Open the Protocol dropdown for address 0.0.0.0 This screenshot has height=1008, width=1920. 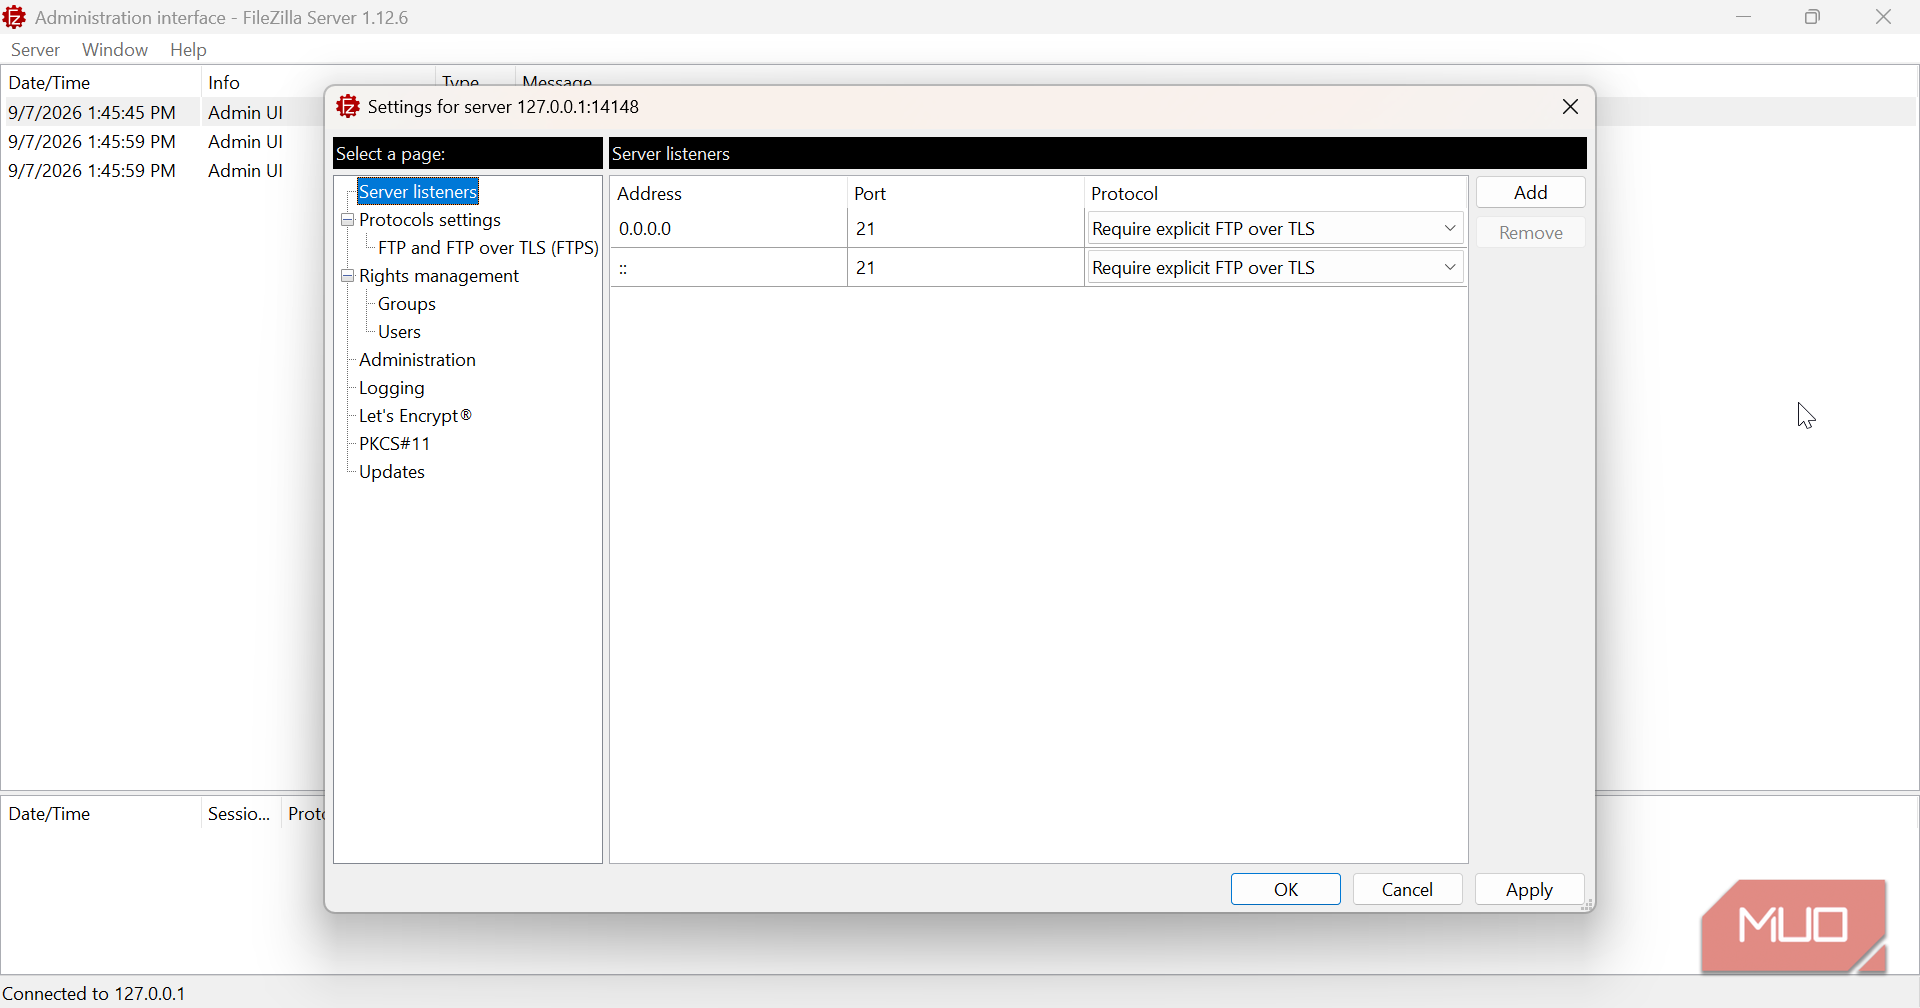coord(1276,229)
